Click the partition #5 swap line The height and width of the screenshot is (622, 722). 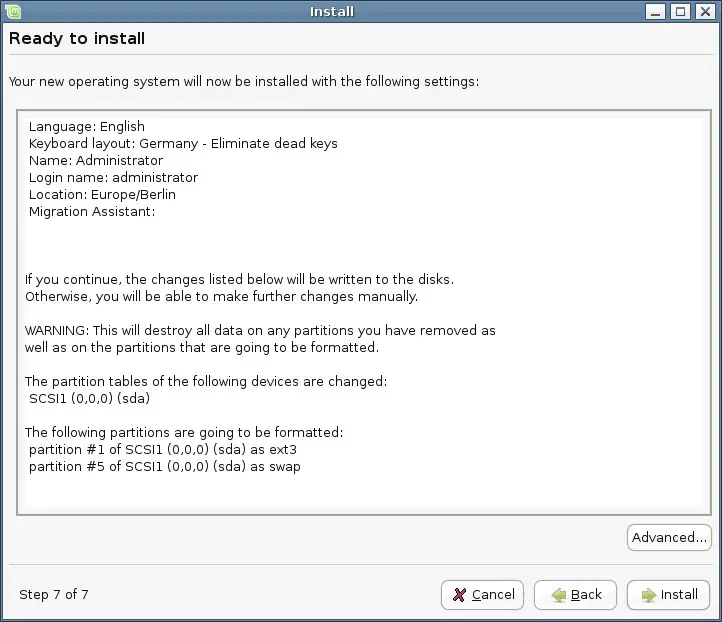coord(164,467)
